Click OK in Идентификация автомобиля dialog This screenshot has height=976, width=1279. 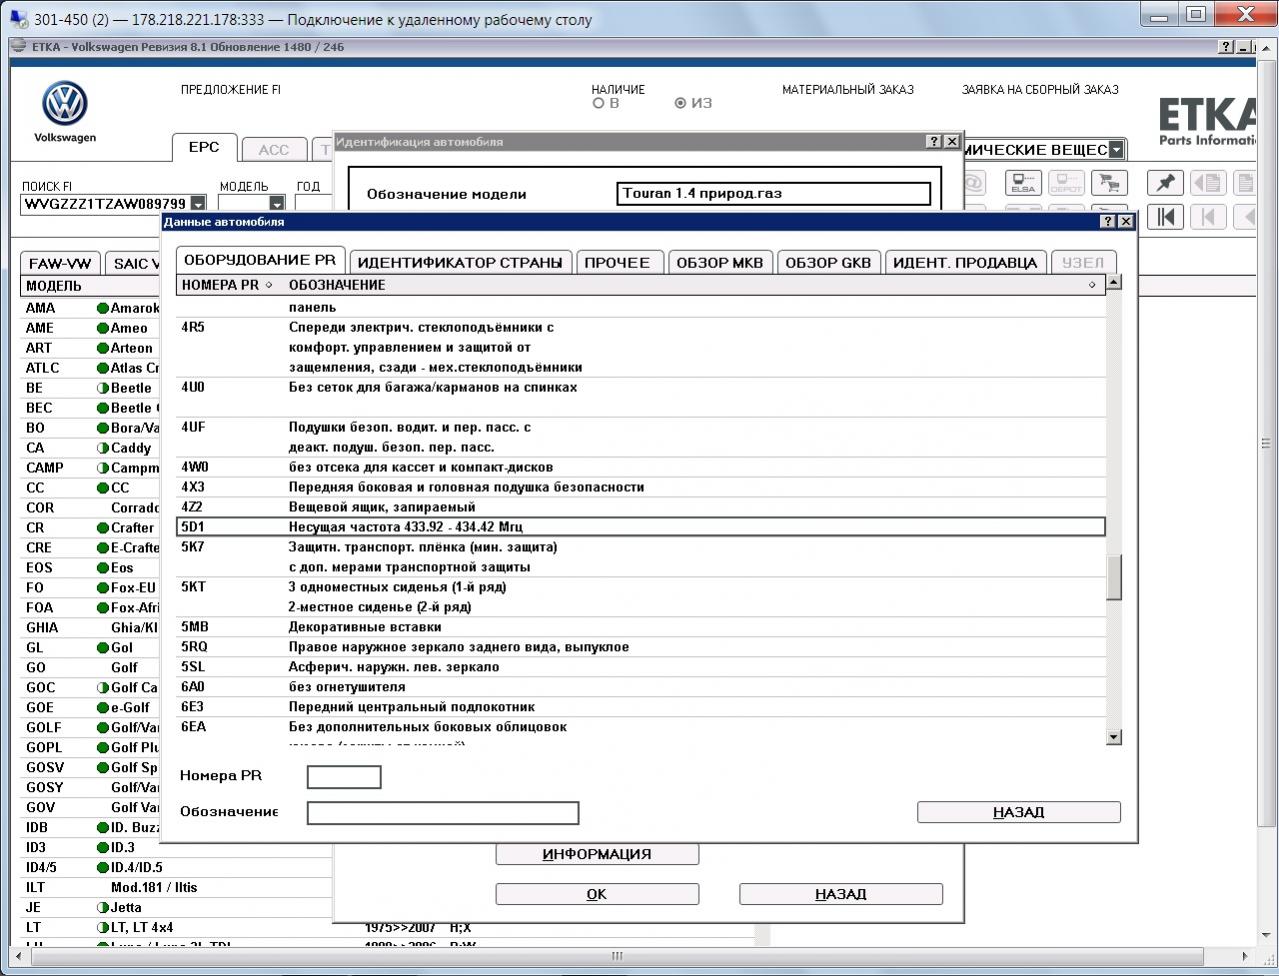[x=597, y=894]
